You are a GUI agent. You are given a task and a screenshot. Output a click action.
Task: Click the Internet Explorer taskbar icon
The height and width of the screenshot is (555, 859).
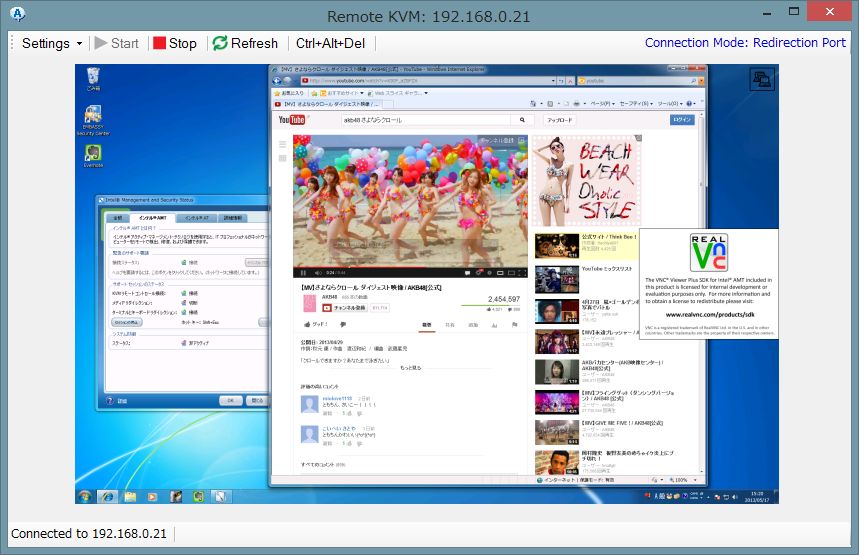click(x=107, y=496)
